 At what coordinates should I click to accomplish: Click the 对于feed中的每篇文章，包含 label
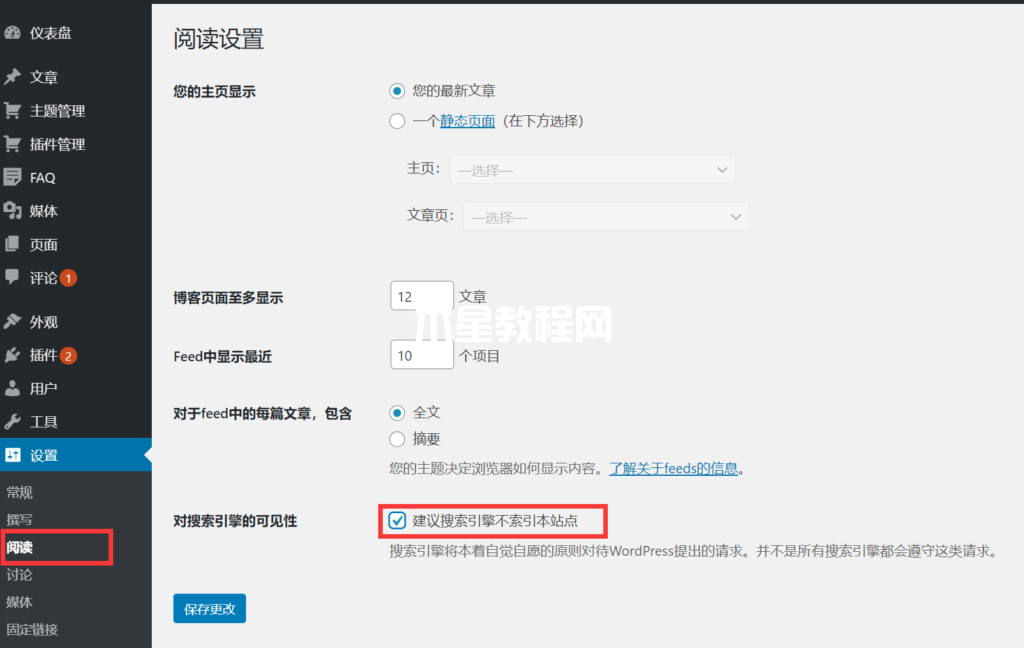(x=263, y=413)
